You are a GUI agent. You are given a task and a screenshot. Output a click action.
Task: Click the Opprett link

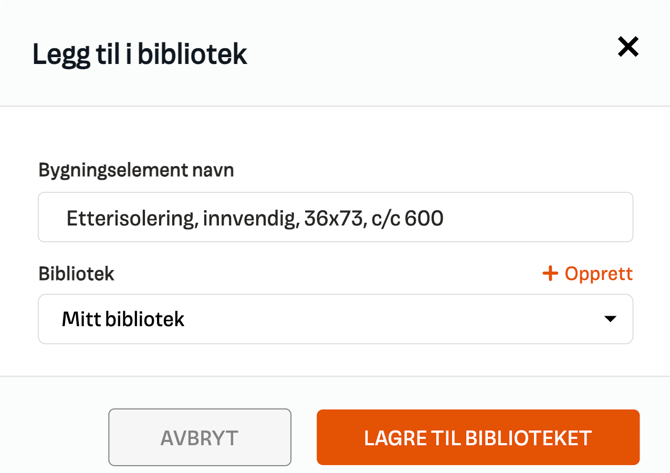tap(598, 273)
